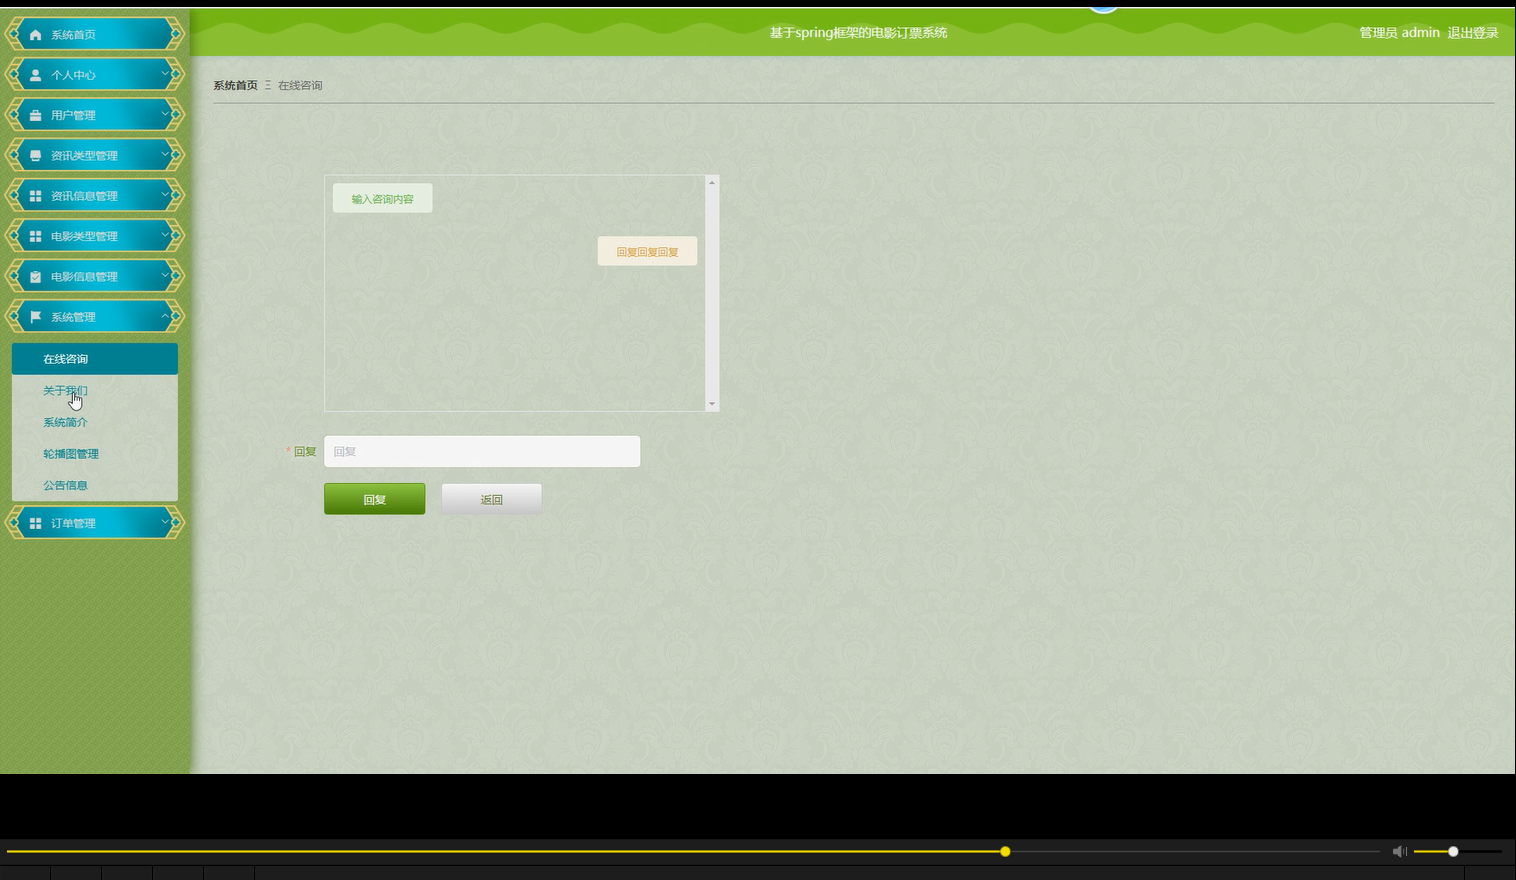This screenshot has height=880, width=1516.
Task: Click the green 回复 submit button
Action: pos(375,499)
